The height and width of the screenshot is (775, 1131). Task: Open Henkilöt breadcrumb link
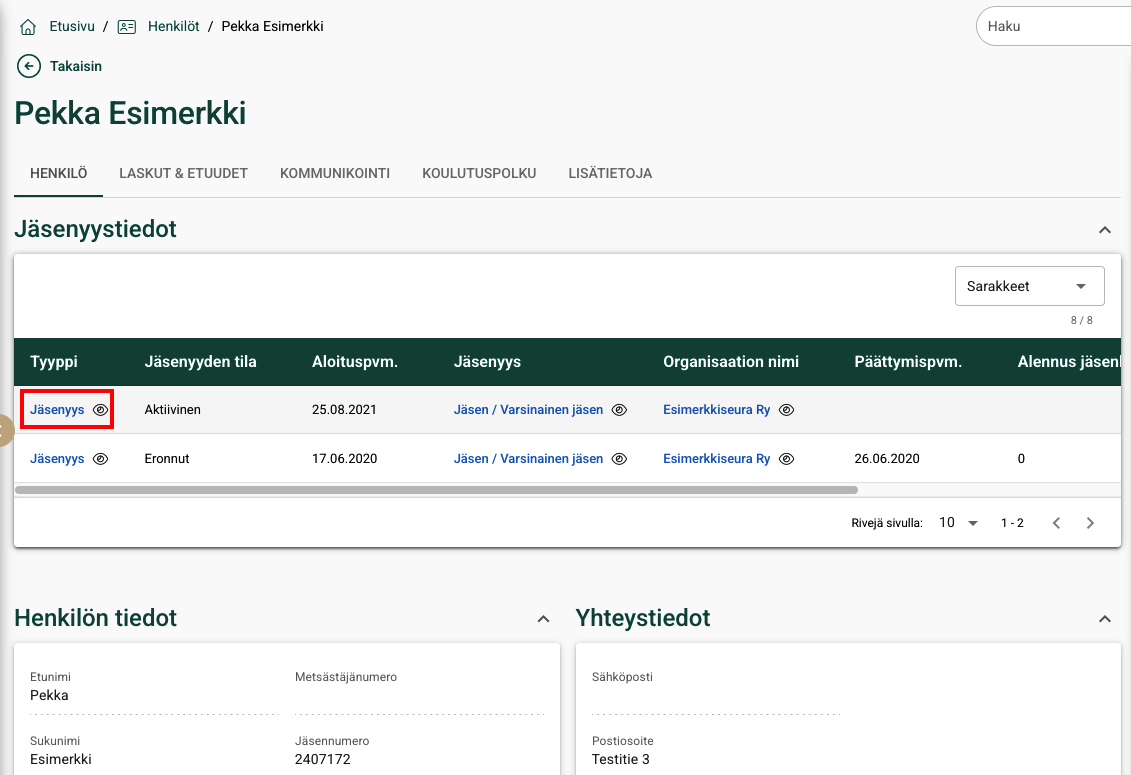pos(174,26)
